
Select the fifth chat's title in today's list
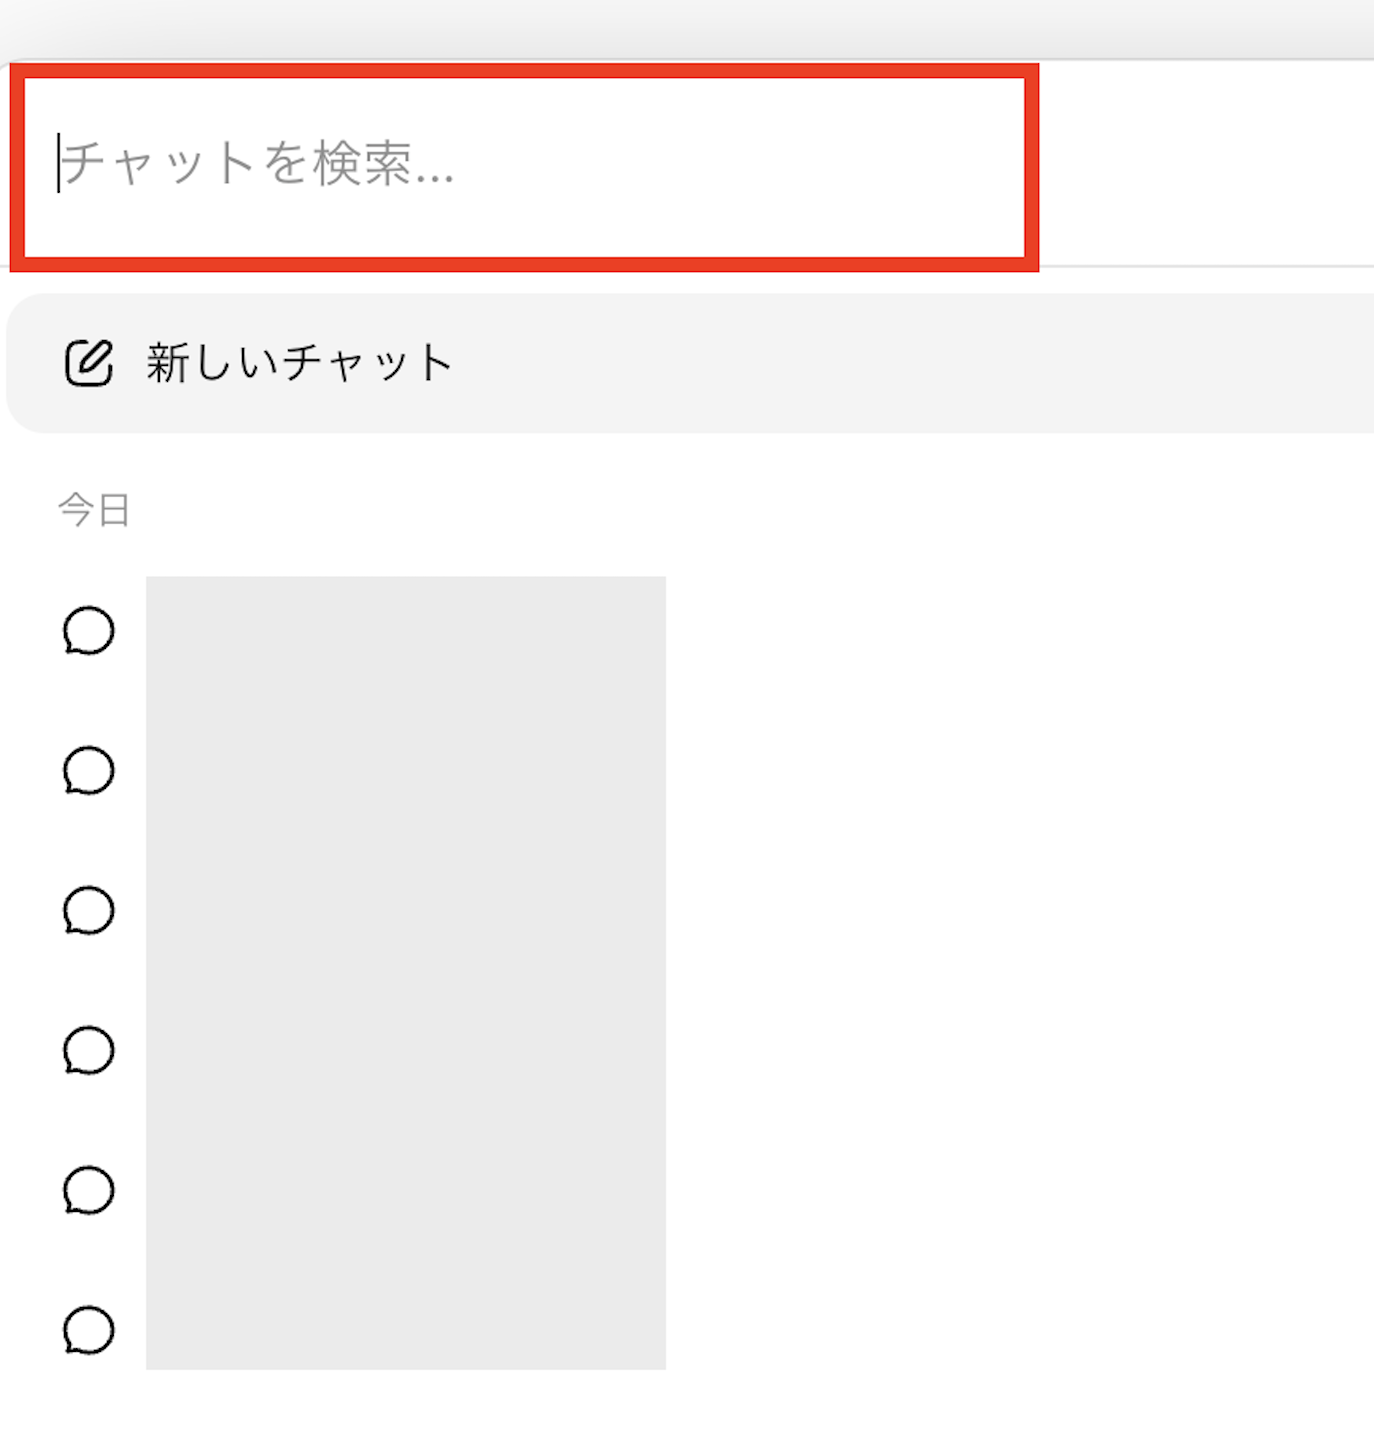(405, 1191)
